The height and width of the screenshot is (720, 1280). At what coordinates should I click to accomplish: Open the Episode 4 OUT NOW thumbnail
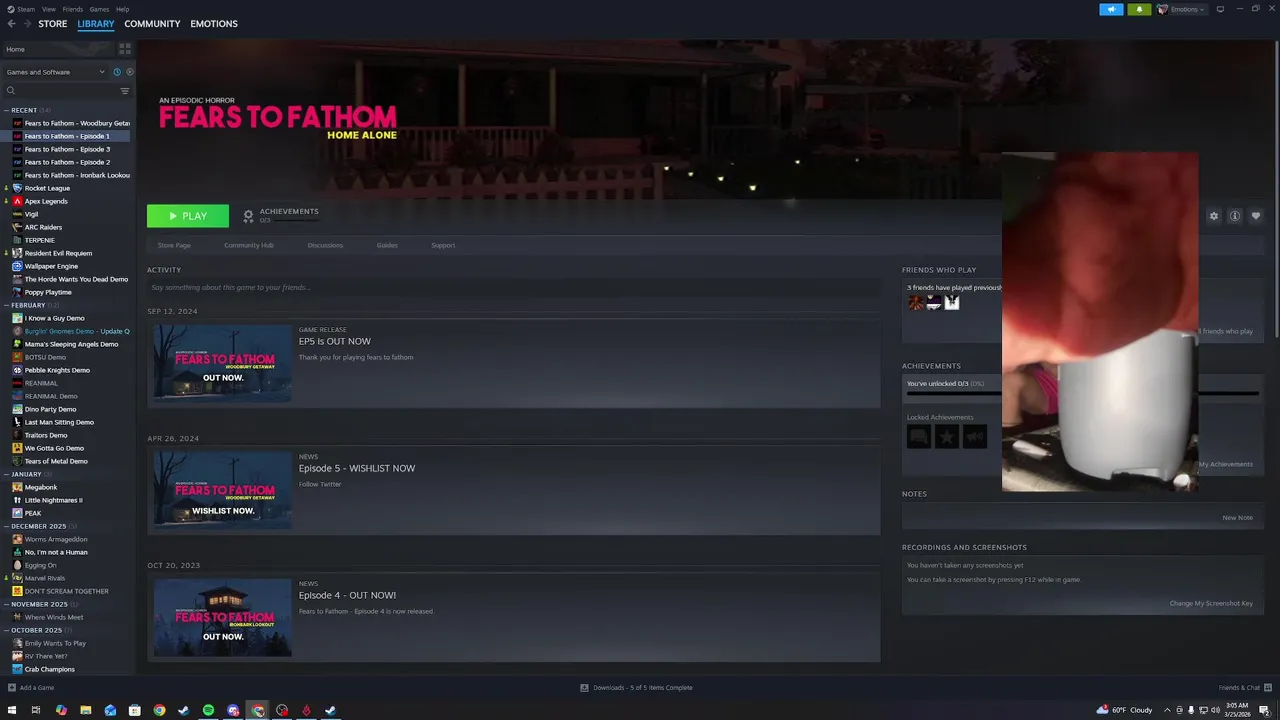point(223,617)
